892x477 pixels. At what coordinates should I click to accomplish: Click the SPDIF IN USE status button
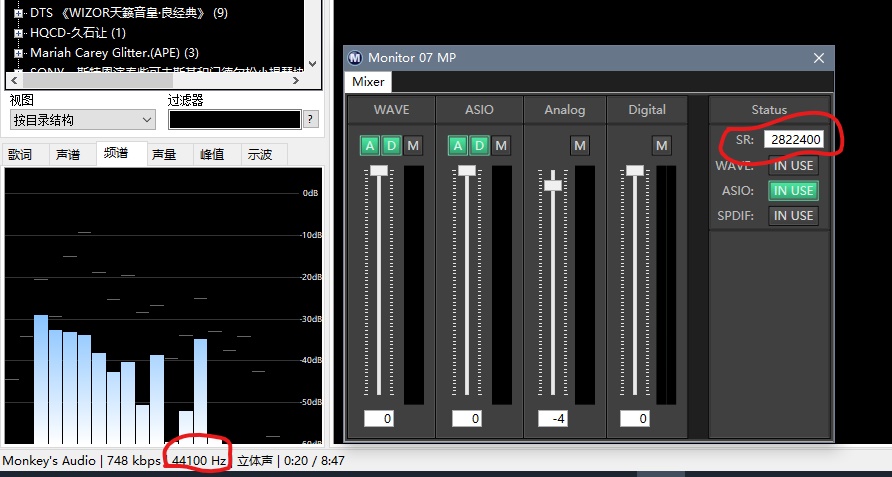click(793, 216)
